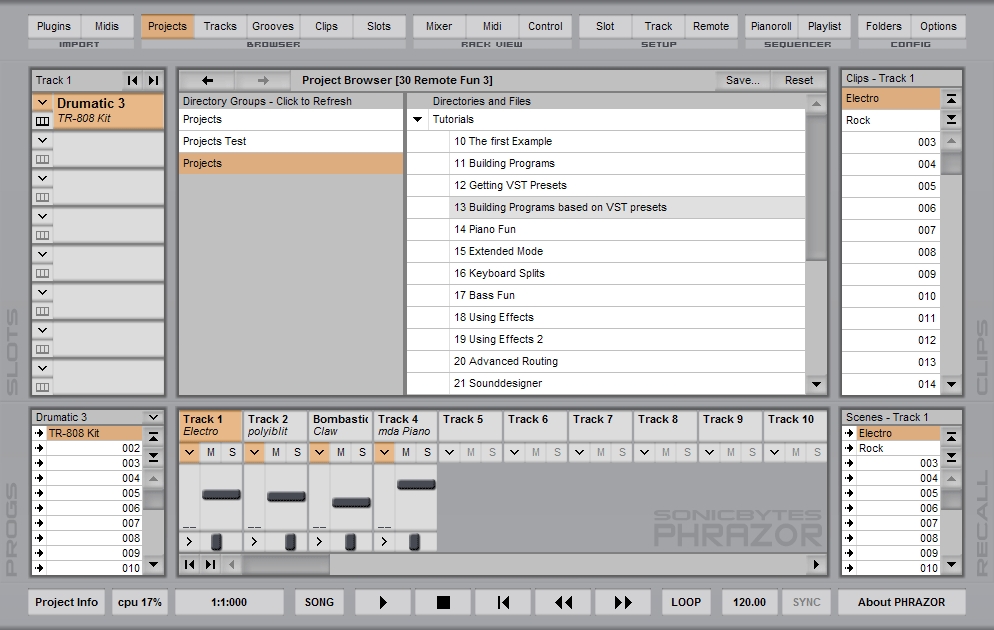Screen dimensions: 994x630
Task: Click the 120.00 tempo field
Action: [x=749, y=602]
